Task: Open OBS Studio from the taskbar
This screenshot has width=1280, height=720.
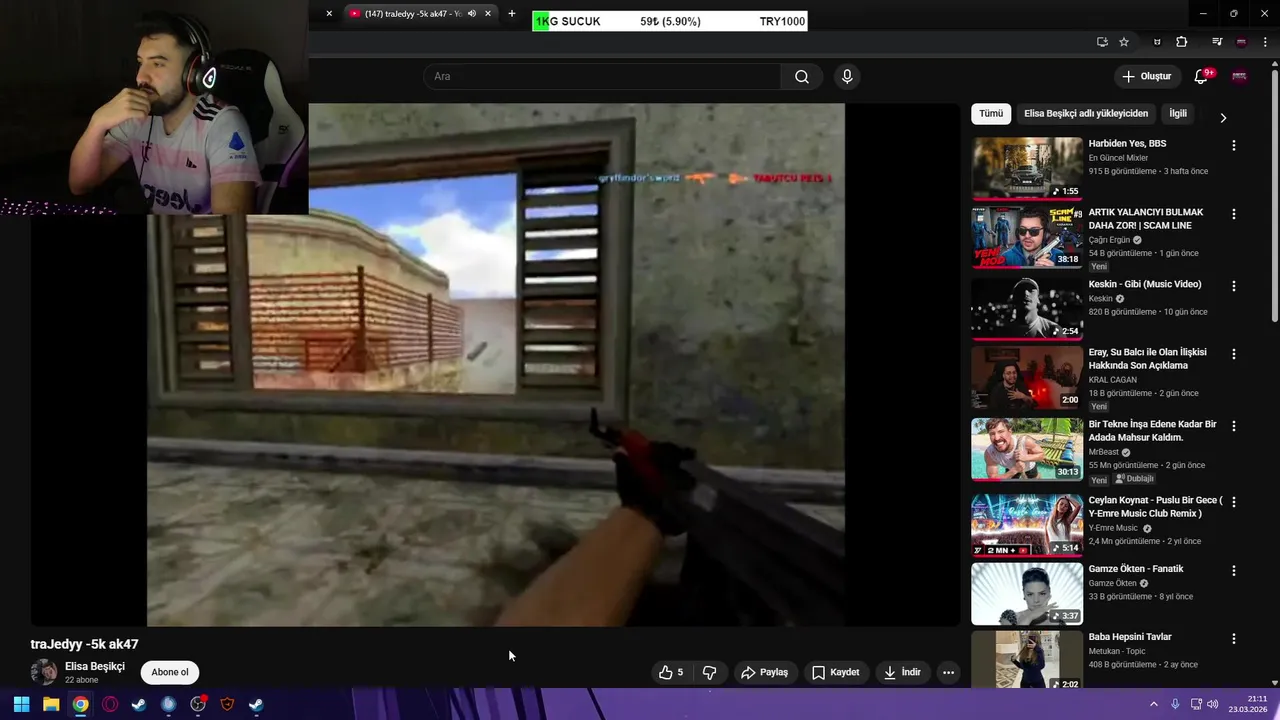Action: [x=198, y=704]
